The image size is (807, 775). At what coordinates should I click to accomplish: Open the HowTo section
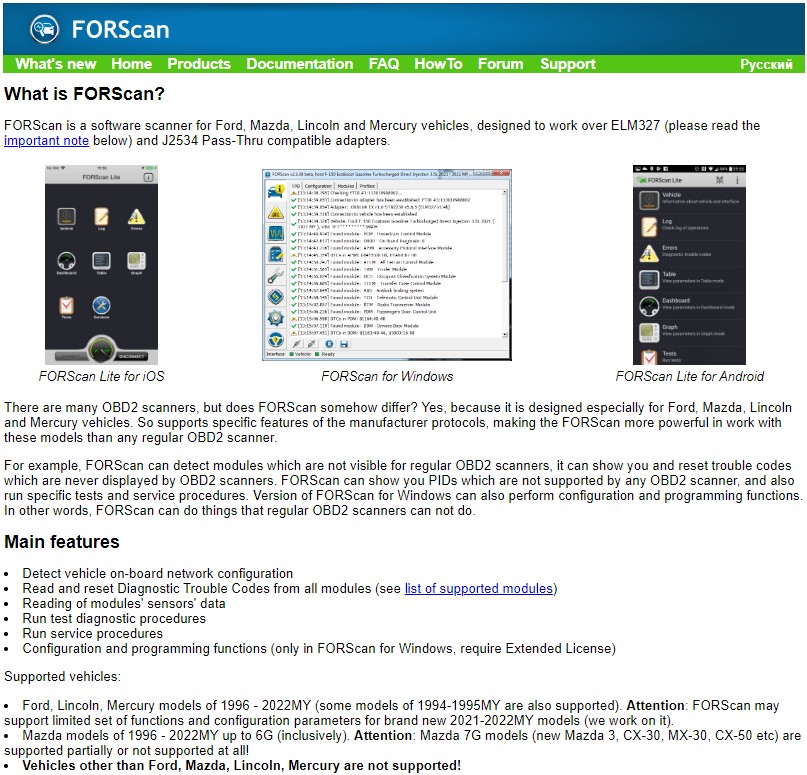point(438,64)
